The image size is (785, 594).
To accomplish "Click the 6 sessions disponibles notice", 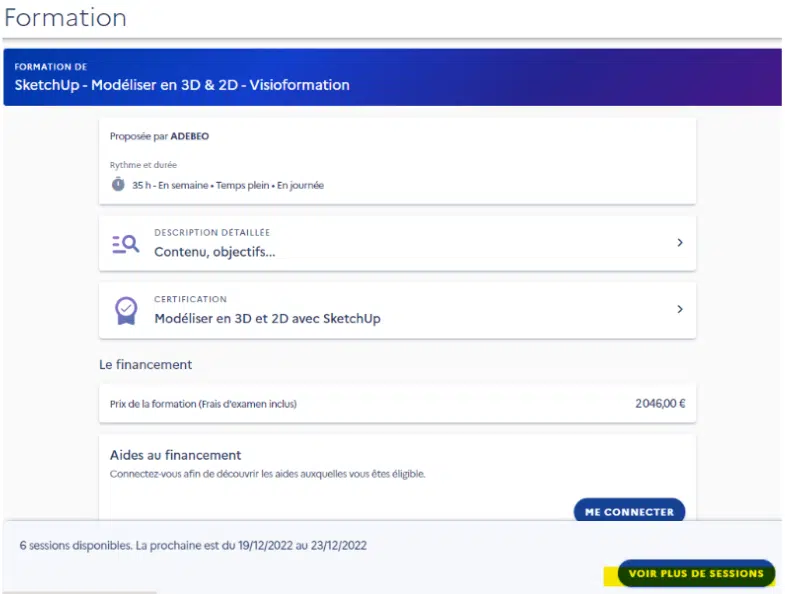I will coord(193,545).
